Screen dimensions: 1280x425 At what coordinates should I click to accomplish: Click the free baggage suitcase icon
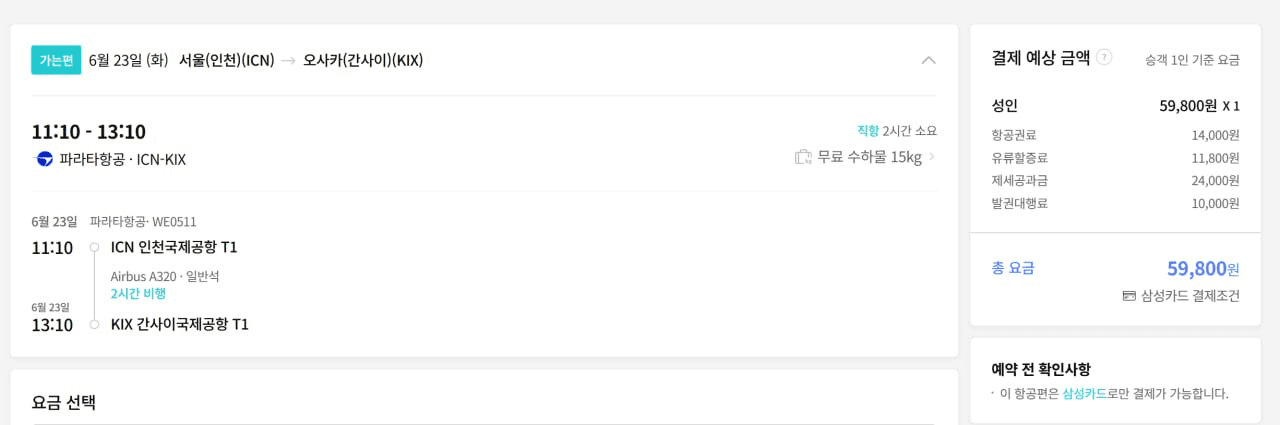coord(803,157)
